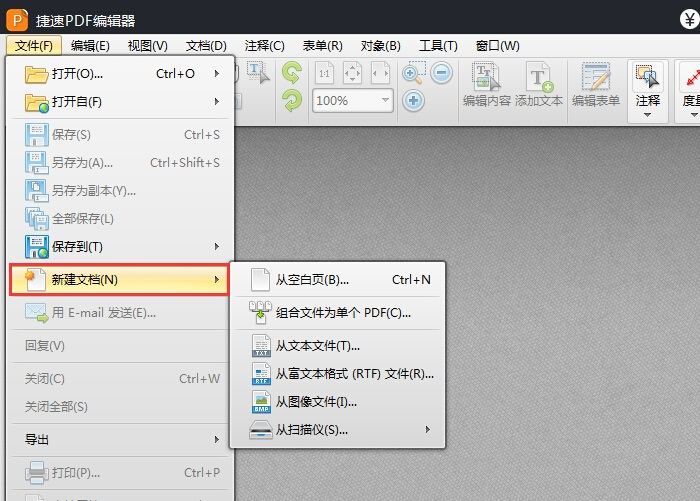Click the TXT icon for 从文本文件(T)...

coord(261,346)
